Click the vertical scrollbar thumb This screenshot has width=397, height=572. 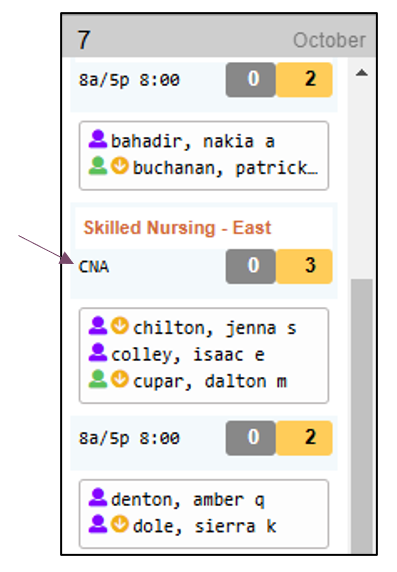pyautogui.click(x=362, y=416)
